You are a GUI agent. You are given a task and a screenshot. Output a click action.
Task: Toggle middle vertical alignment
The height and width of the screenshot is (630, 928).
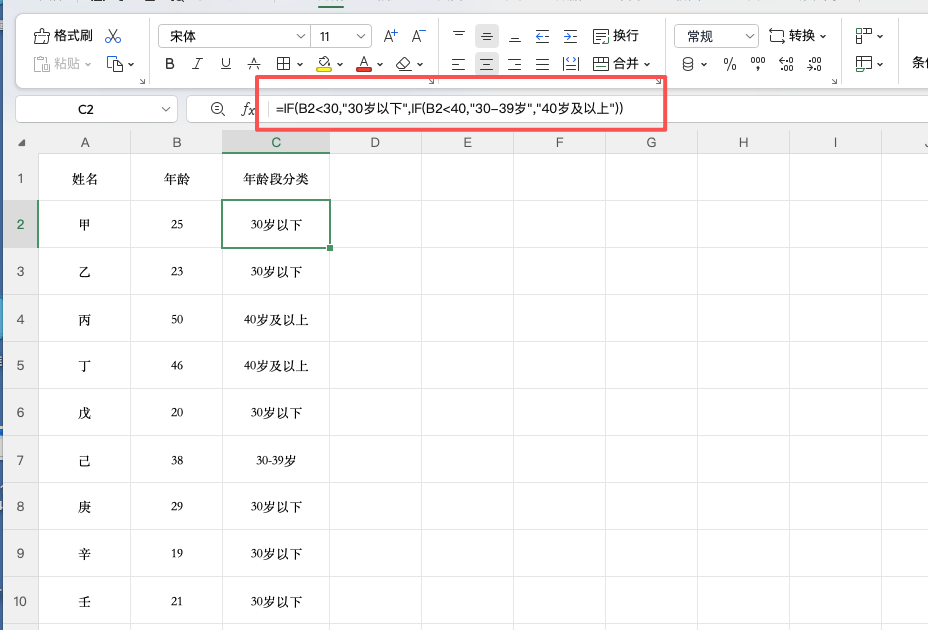[x=486, y=36]
